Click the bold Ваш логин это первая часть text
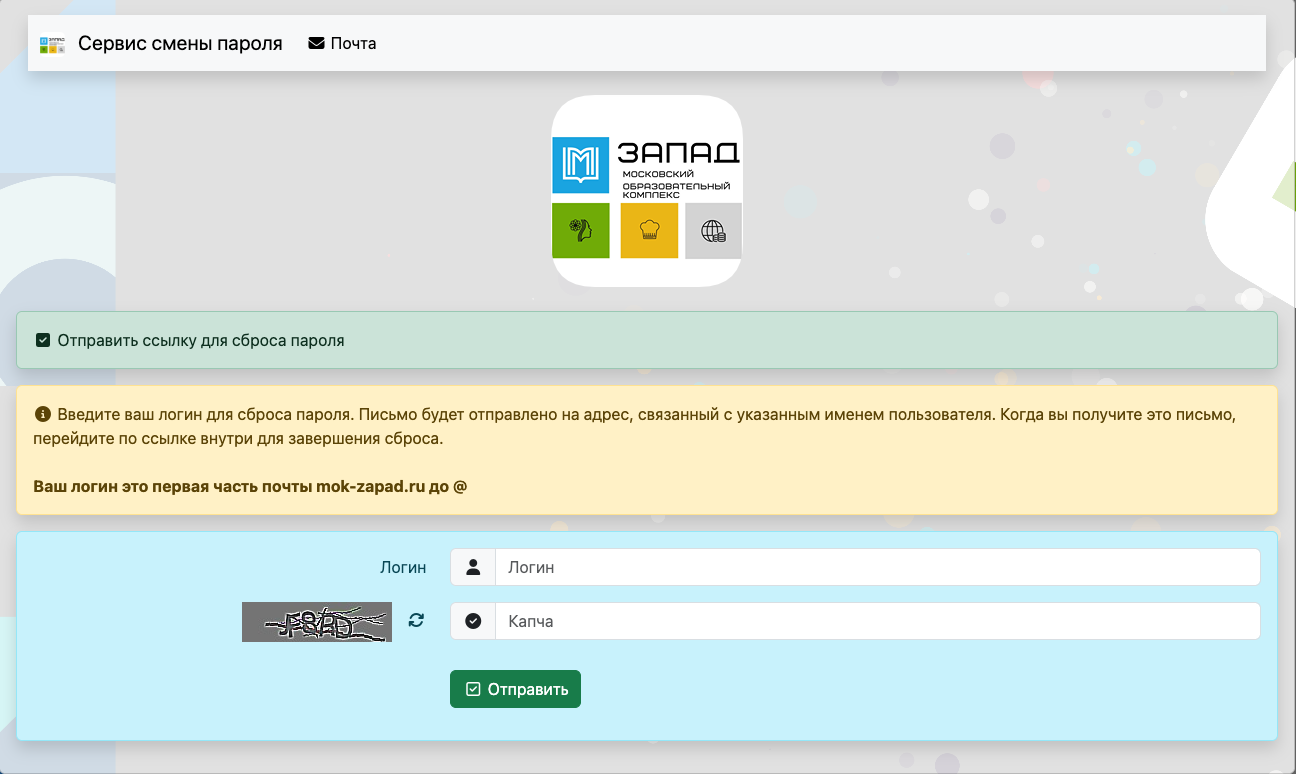 (x=250, y=487)
